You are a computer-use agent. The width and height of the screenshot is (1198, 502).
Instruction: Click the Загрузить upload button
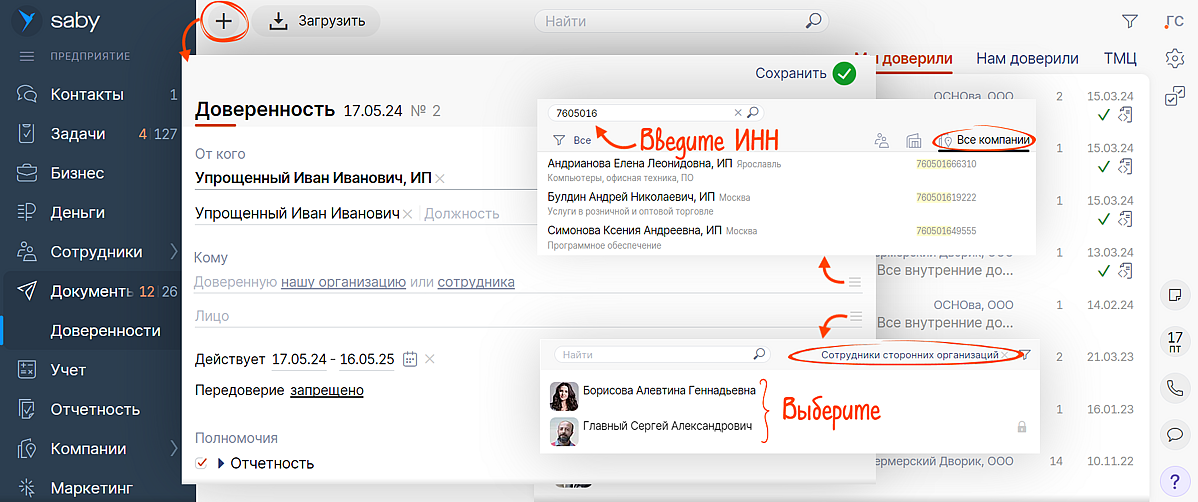pyautogui.click(x=317, y=21)
